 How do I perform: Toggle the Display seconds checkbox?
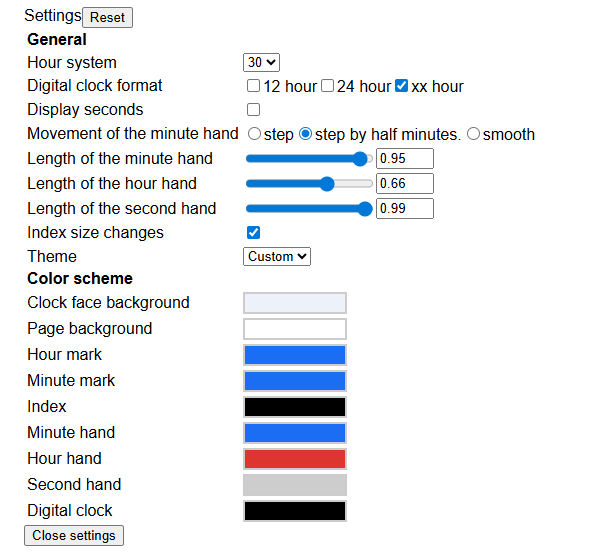[254, 110]
